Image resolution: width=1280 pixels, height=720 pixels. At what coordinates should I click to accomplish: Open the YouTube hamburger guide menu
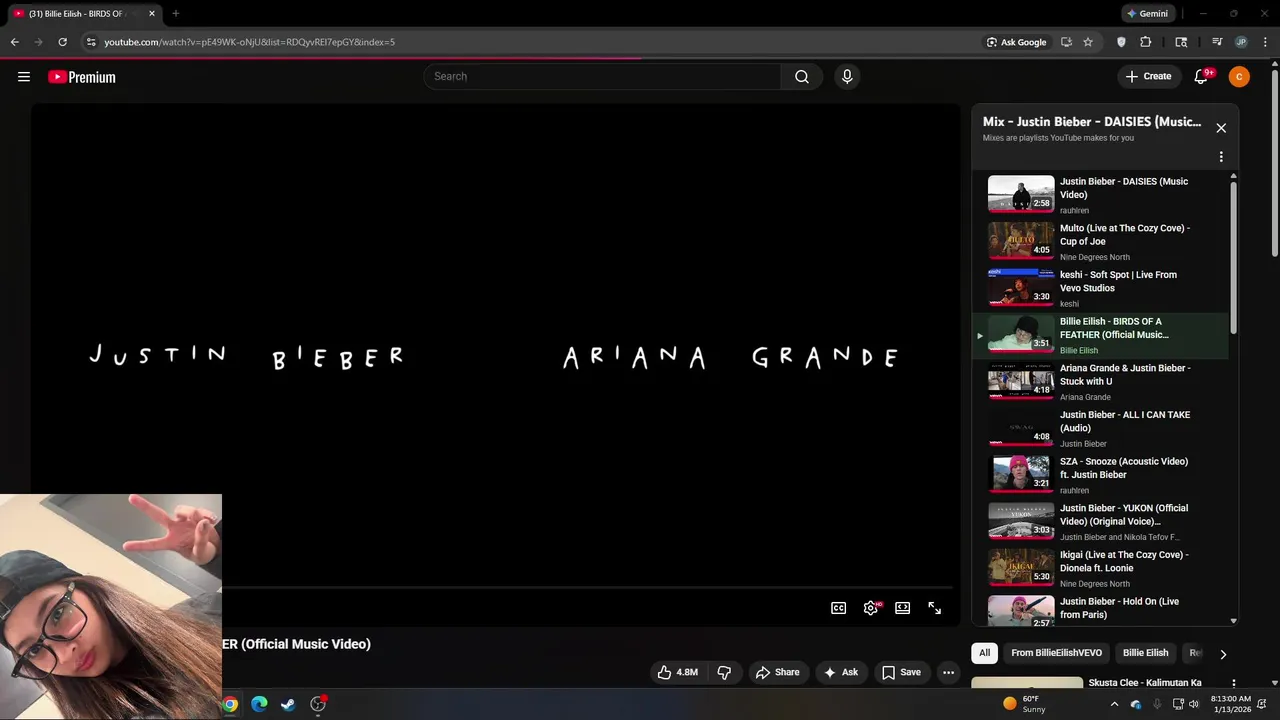tap(24, 77)
